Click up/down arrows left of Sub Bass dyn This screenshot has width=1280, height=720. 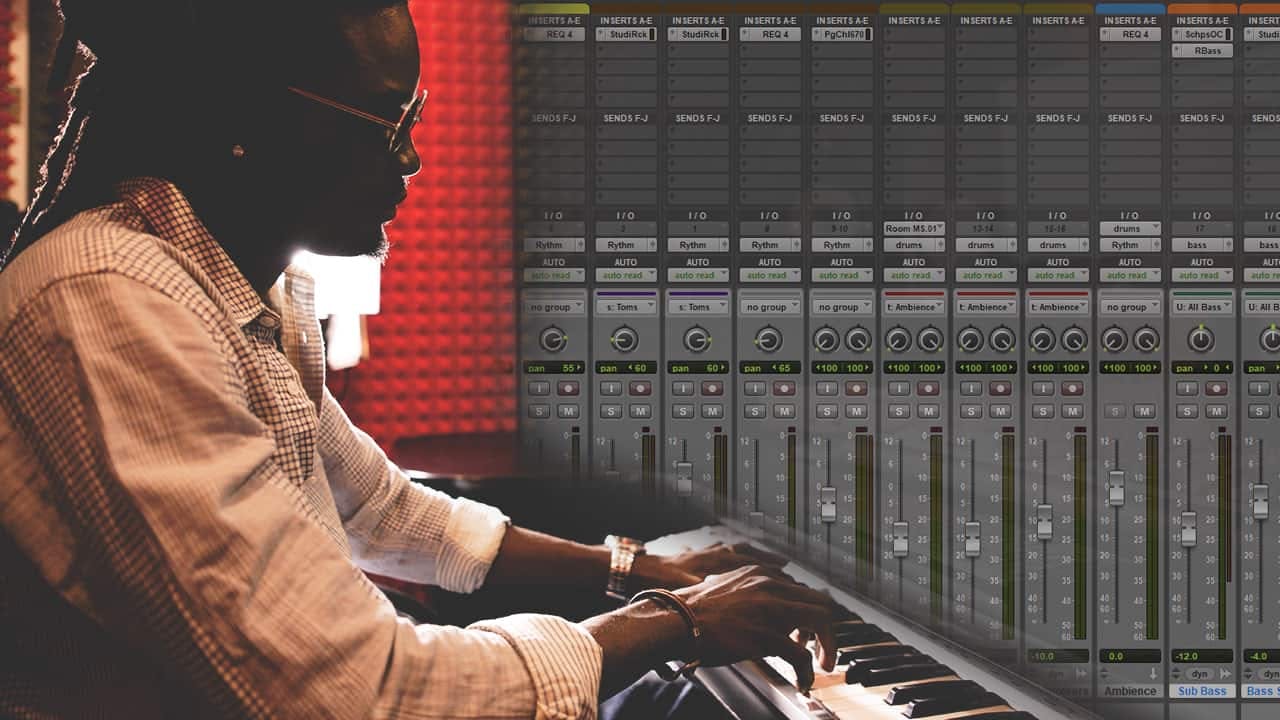(x=1177, y=674)
